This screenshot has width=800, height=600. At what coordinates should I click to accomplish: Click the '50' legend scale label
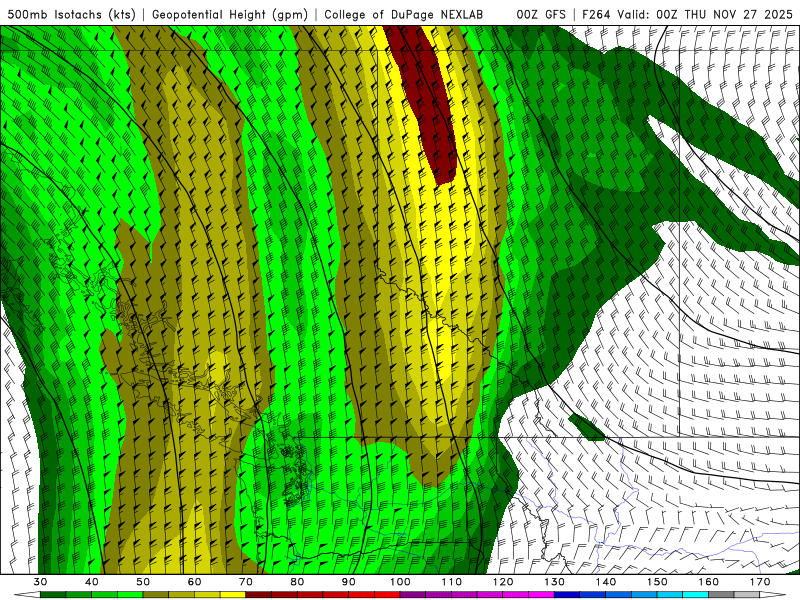(143, 582)
